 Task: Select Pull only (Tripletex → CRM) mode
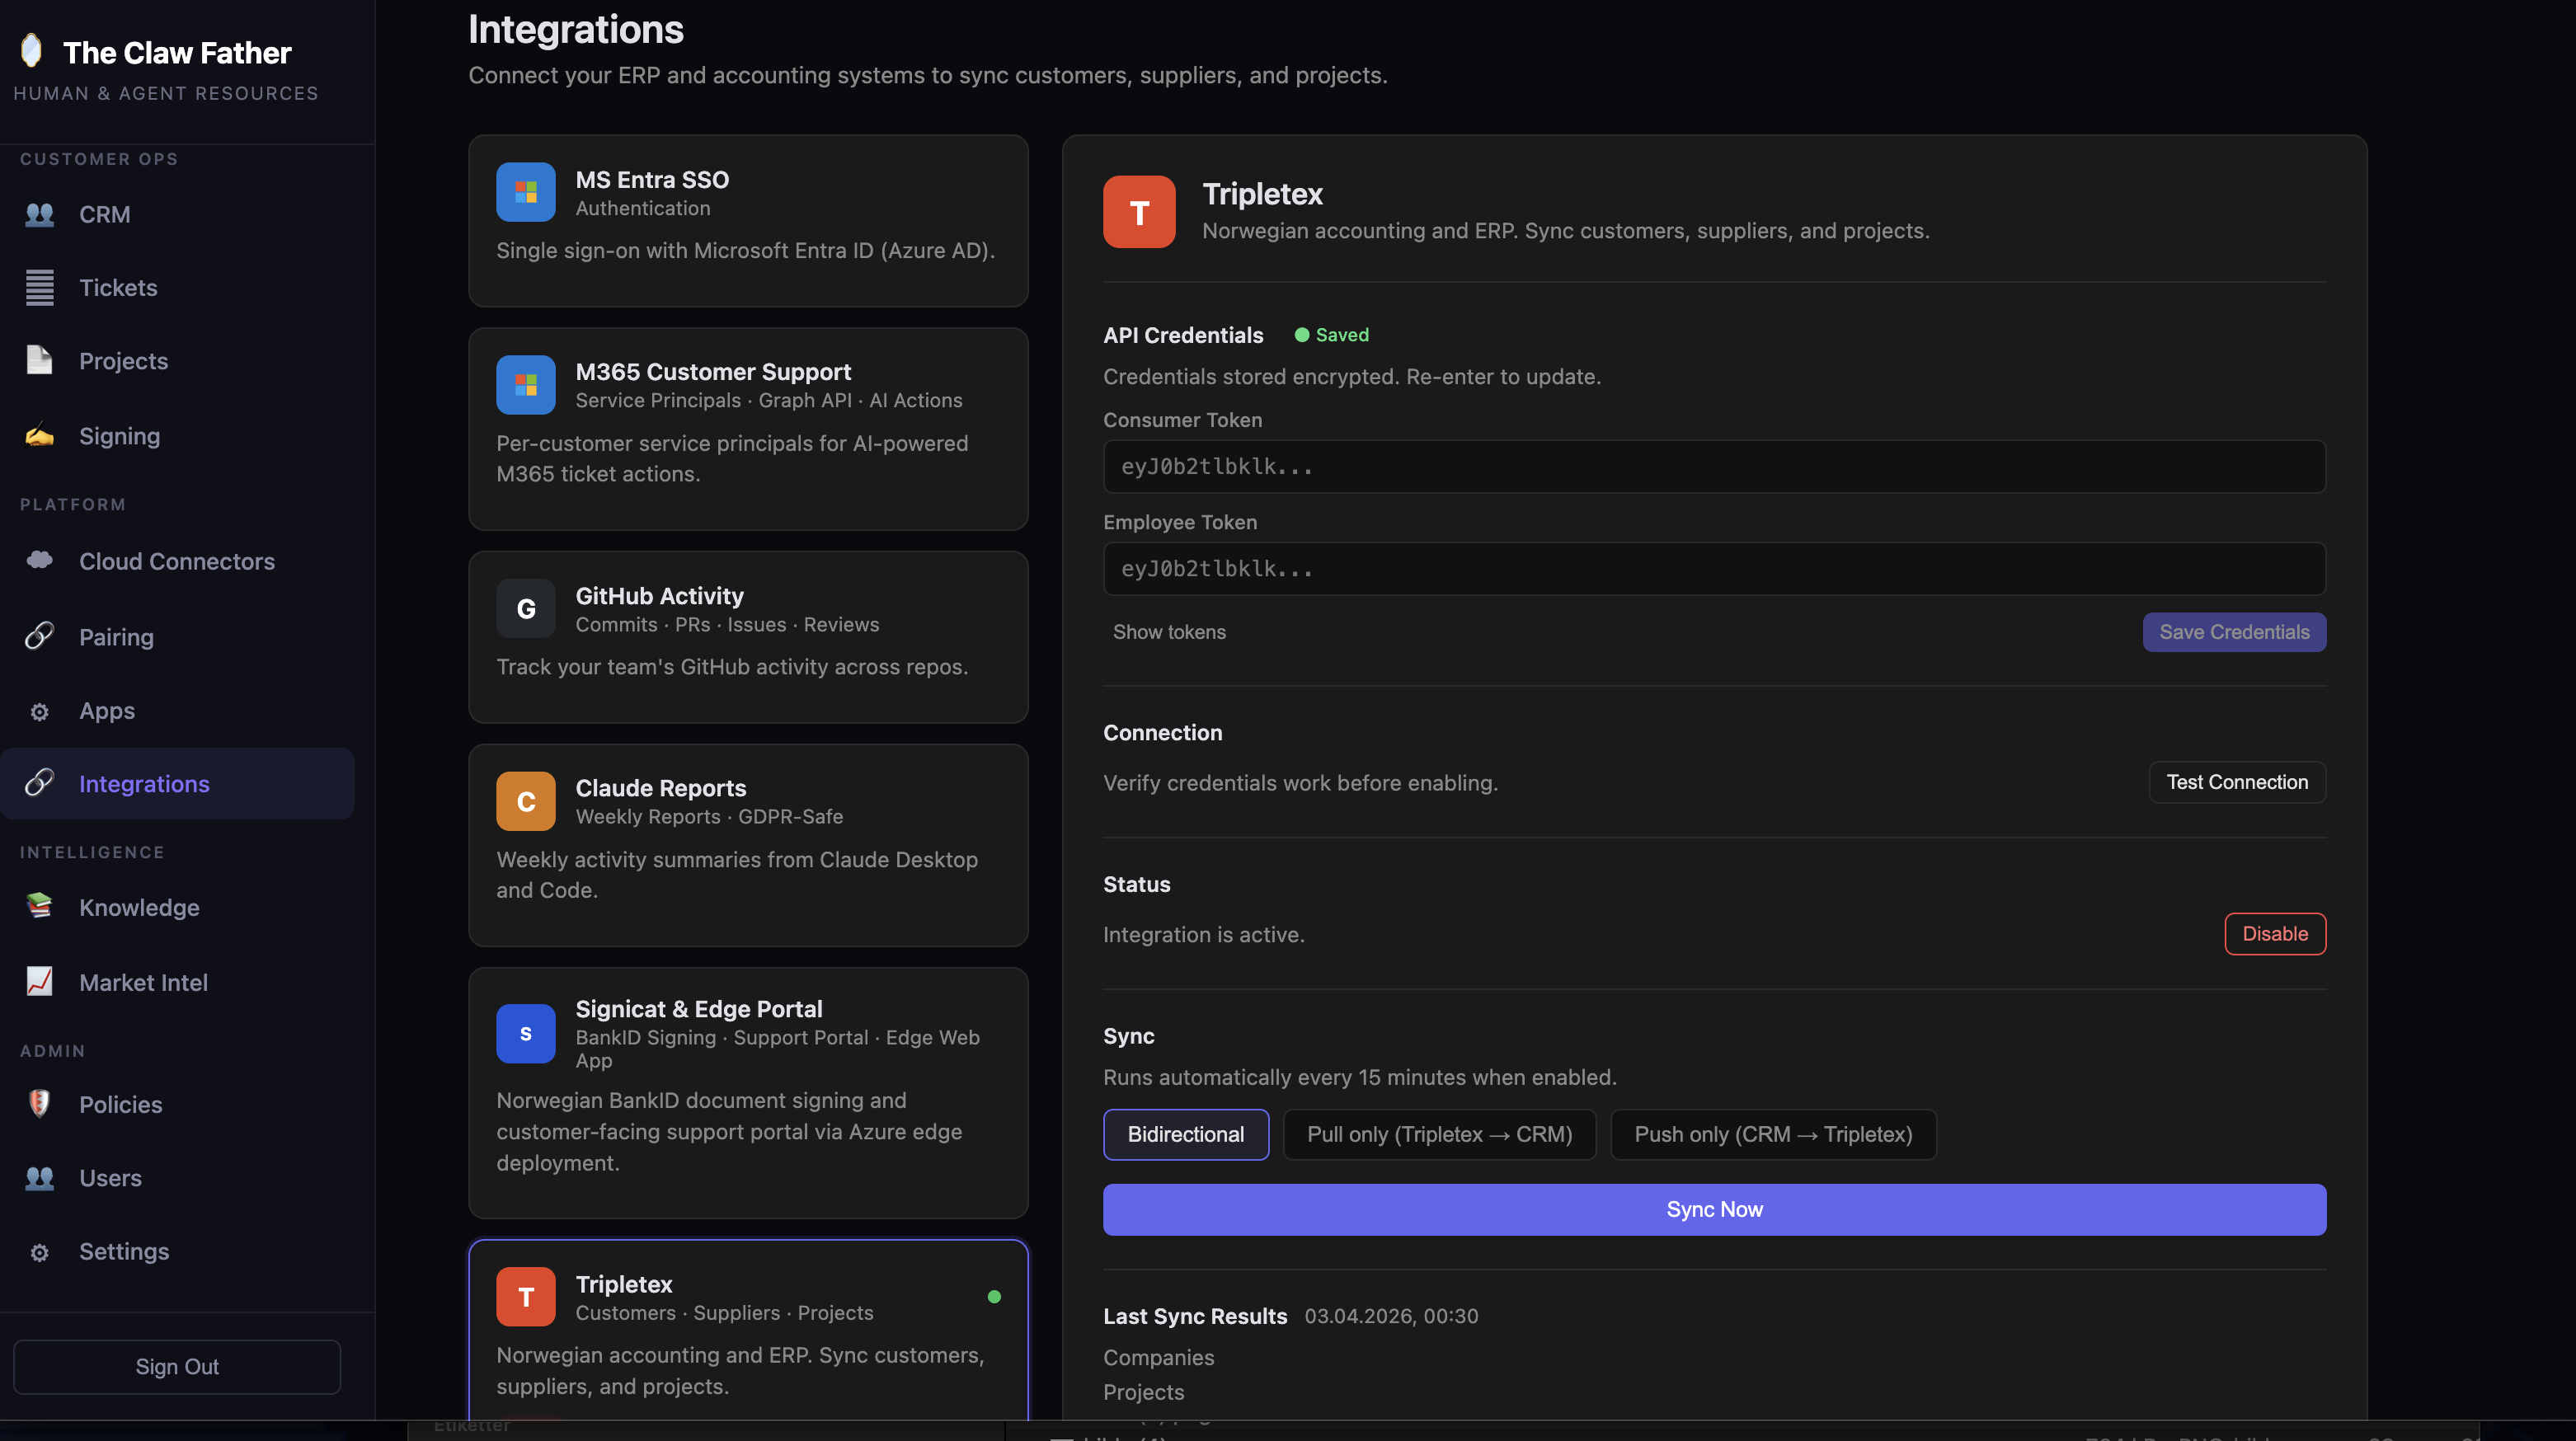pos(1439,1134)
